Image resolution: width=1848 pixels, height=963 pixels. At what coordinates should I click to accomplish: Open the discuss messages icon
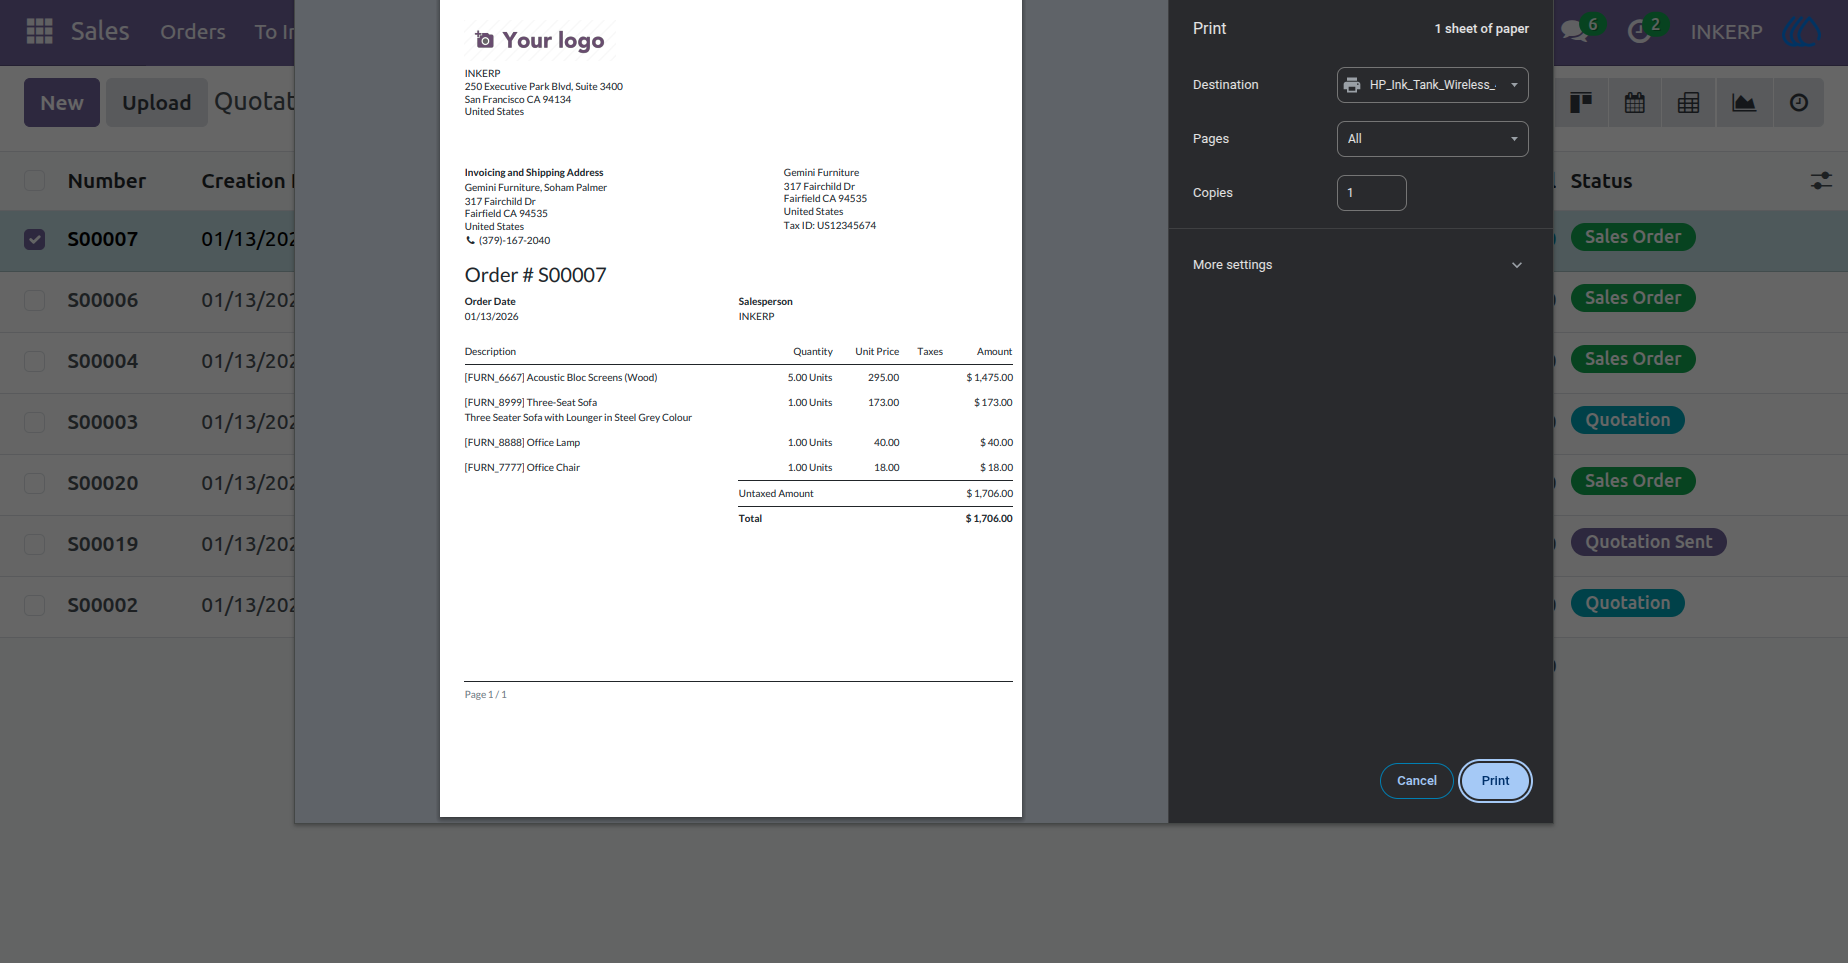[x=1575, y=32]
